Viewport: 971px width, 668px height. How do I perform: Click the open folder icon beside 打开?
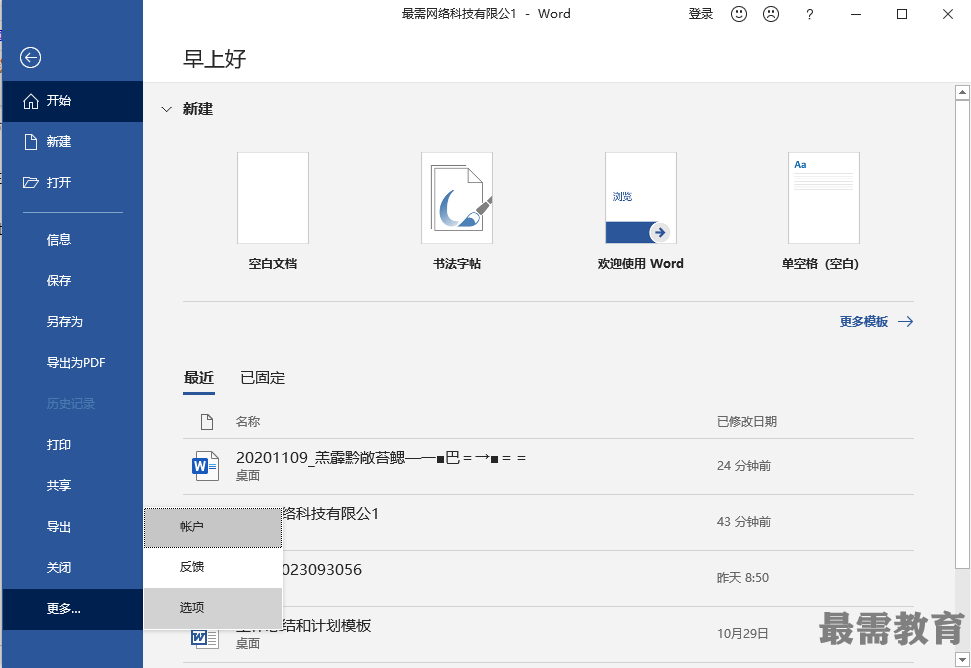click(31, 183)
